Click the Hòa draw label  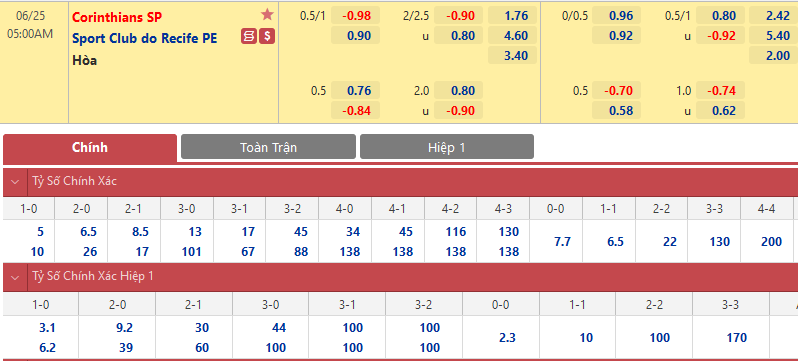tap(84, 60)
